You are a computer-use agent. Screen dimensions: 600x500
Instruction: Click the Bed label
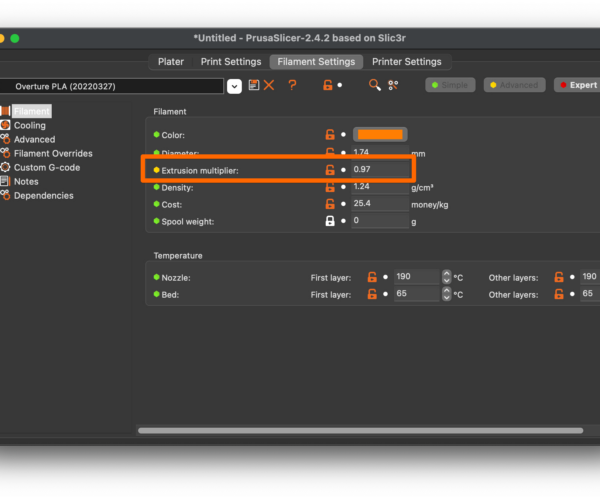click(x=170, y=295)
